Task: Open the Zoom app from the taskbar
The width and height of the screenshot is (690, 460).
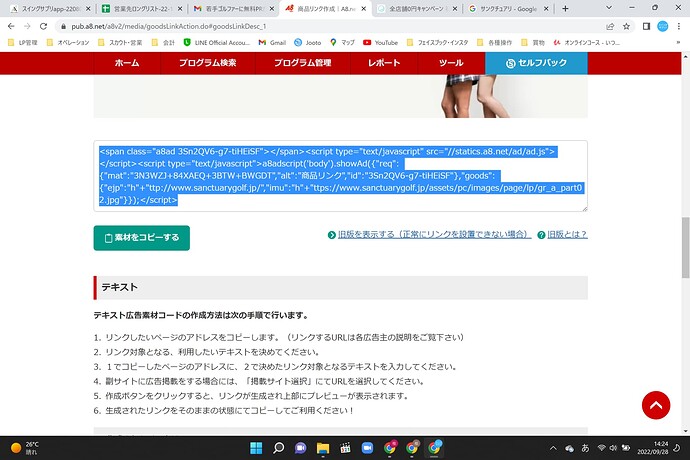Action: [x=367, y=448]
